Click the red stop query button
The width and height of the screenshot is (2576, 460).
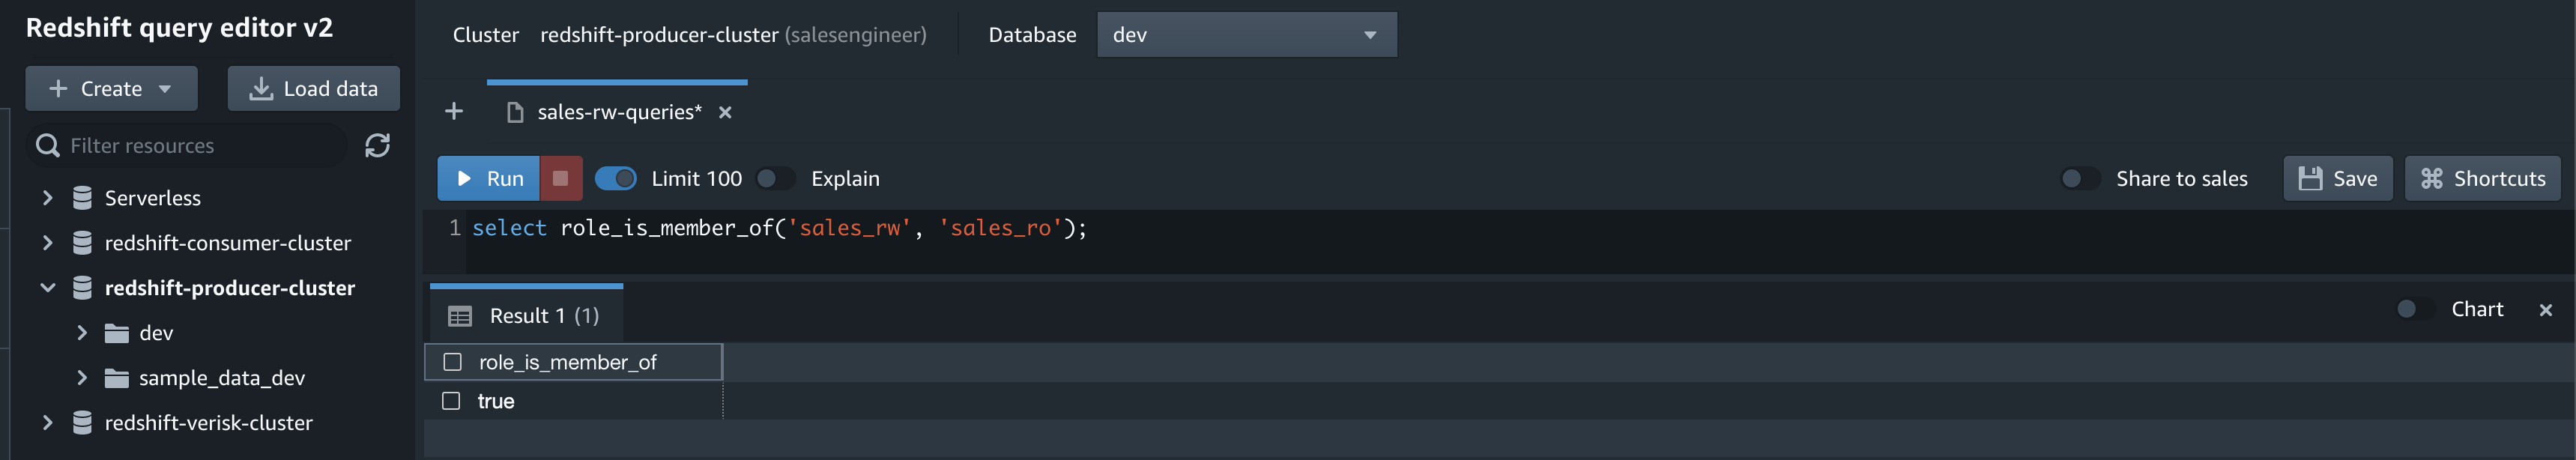561,178
